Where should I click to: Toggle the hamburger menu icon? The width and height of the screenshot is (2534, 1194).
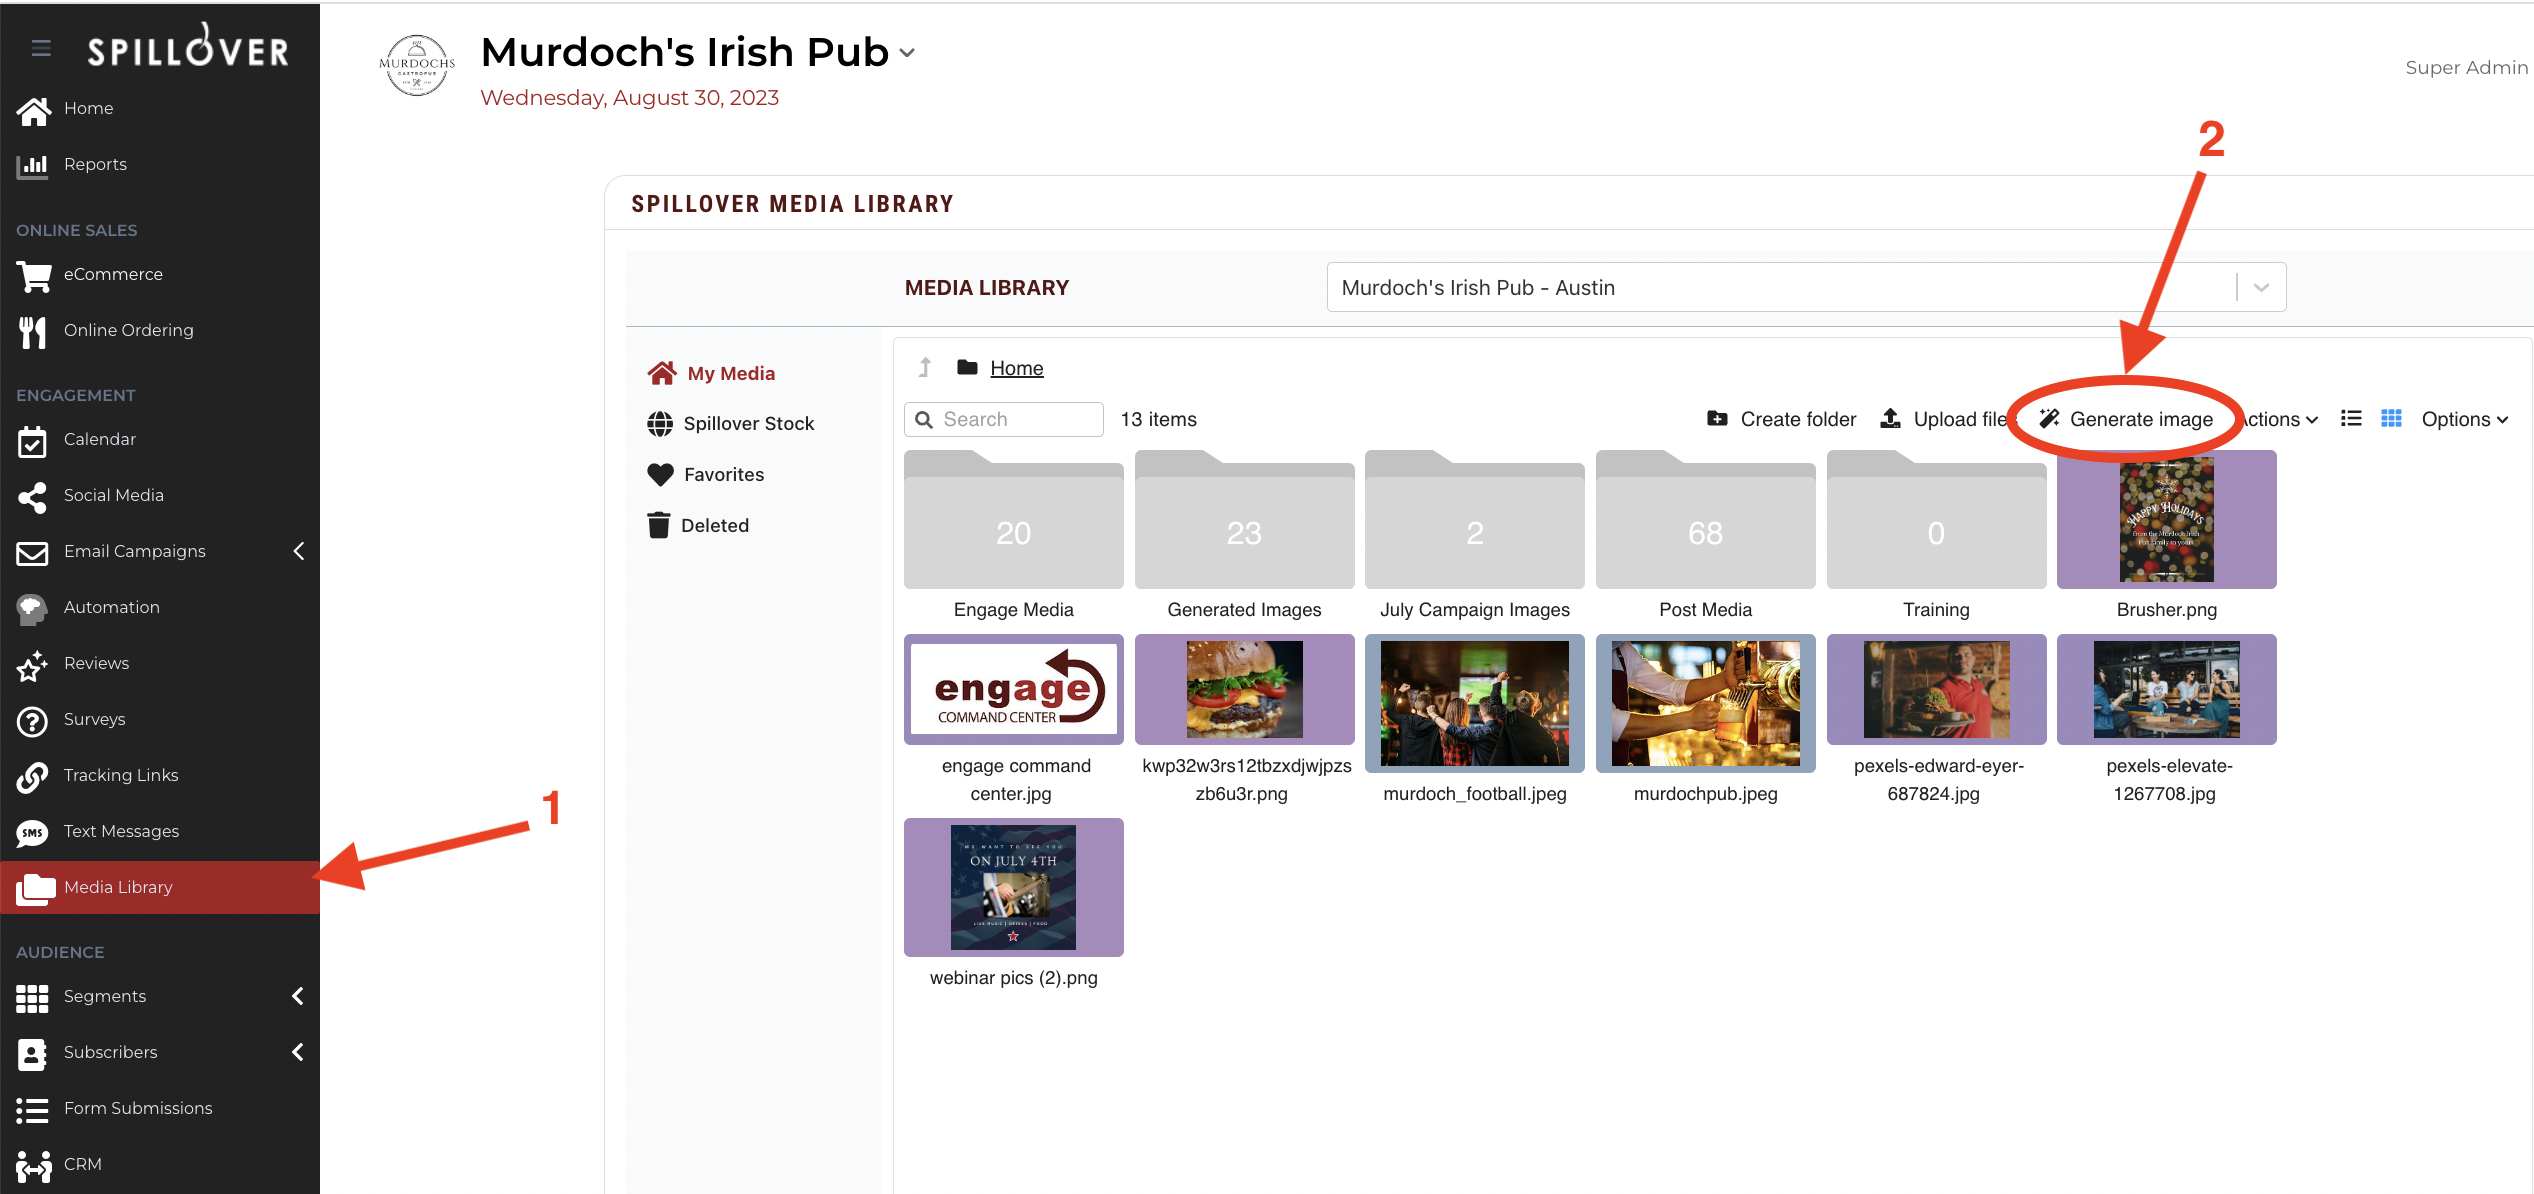tap(41, 48)
